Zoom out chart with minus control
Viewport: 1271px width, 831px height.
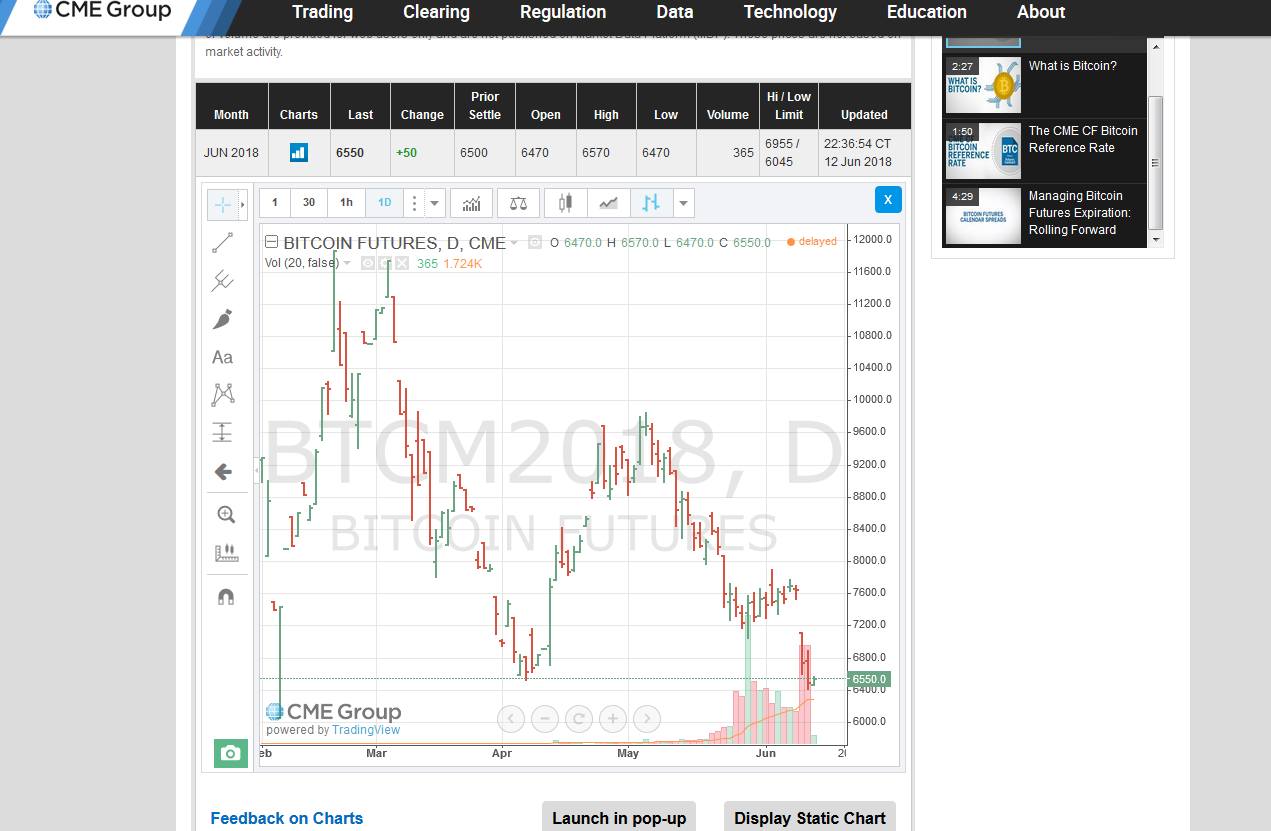coord(545,718)
